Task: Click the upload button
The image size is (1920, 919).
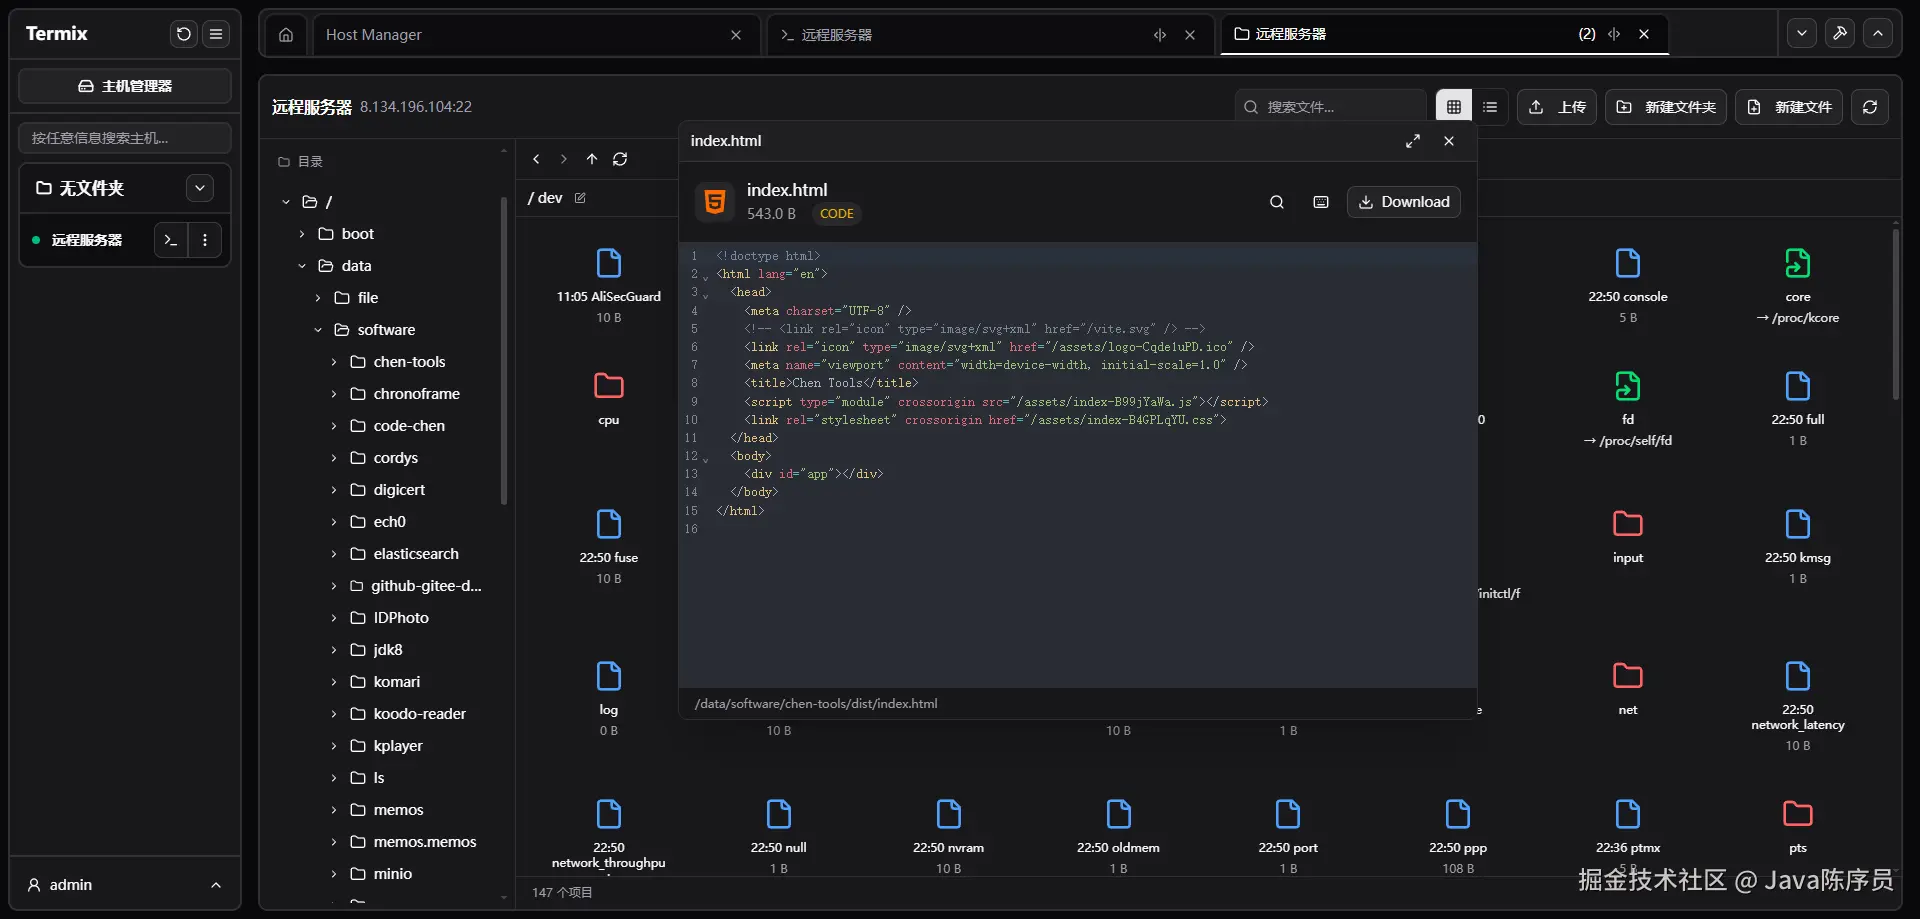Action: click(1557, 107)
